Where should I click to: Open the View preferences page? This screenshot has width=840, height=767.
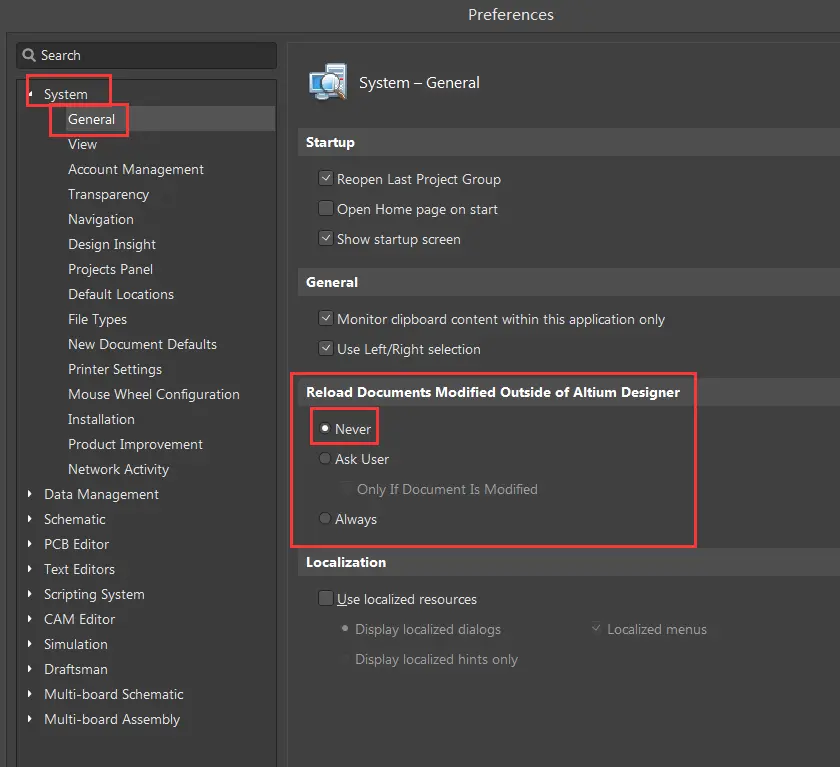(x=82, y=144)
